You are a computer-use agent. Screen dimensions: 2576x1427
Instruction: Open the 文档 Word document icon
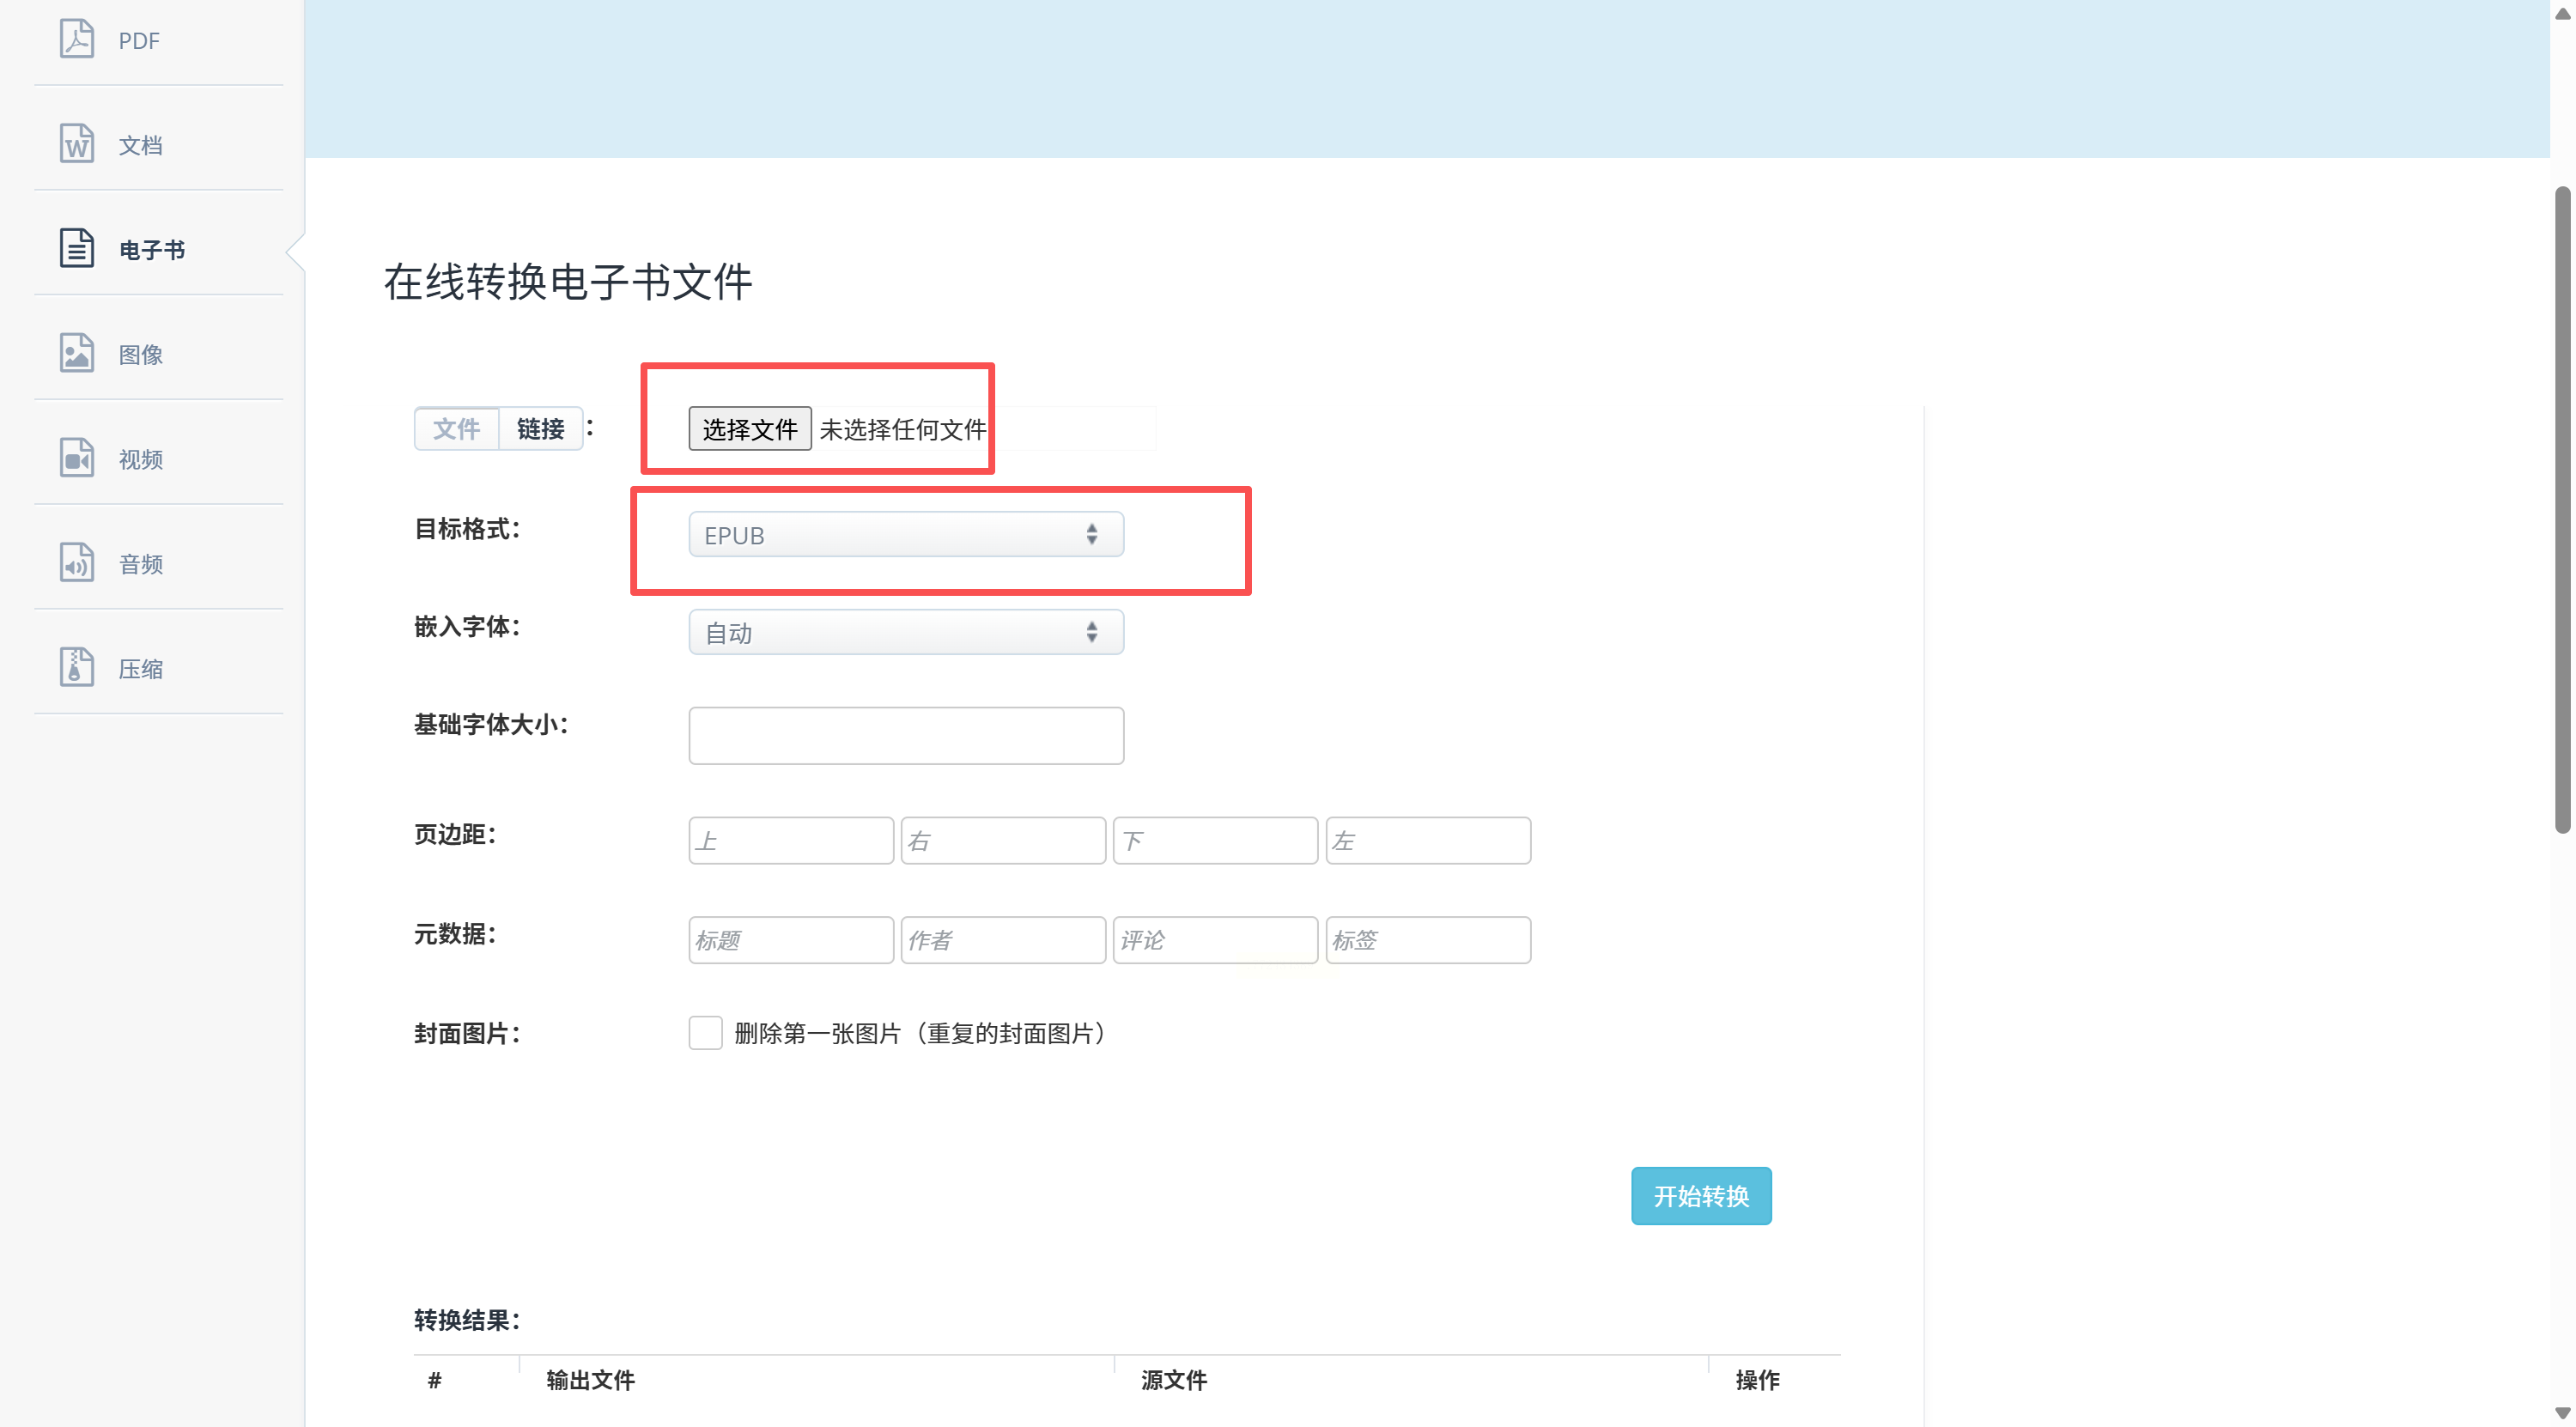click(76, 144)
